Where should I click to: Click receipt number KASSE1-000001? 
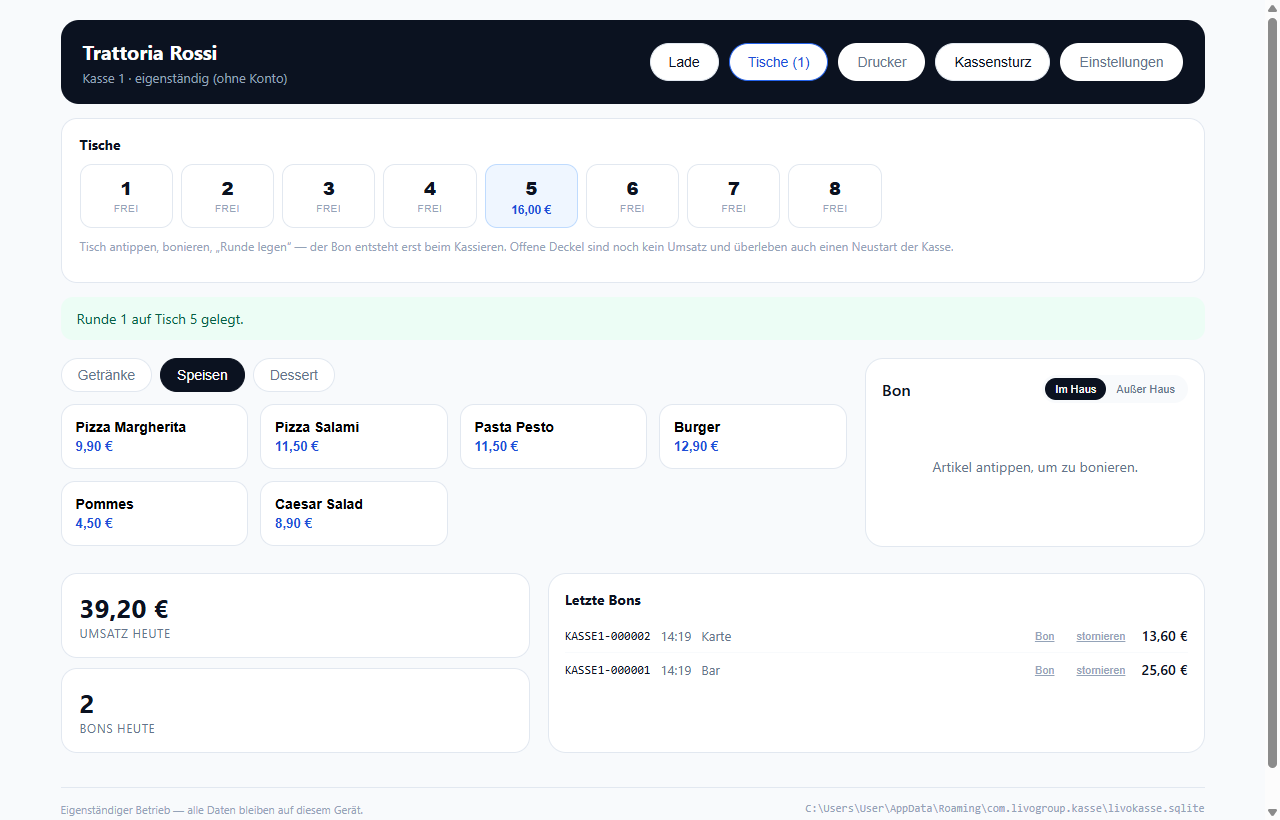tap(608, 671)
